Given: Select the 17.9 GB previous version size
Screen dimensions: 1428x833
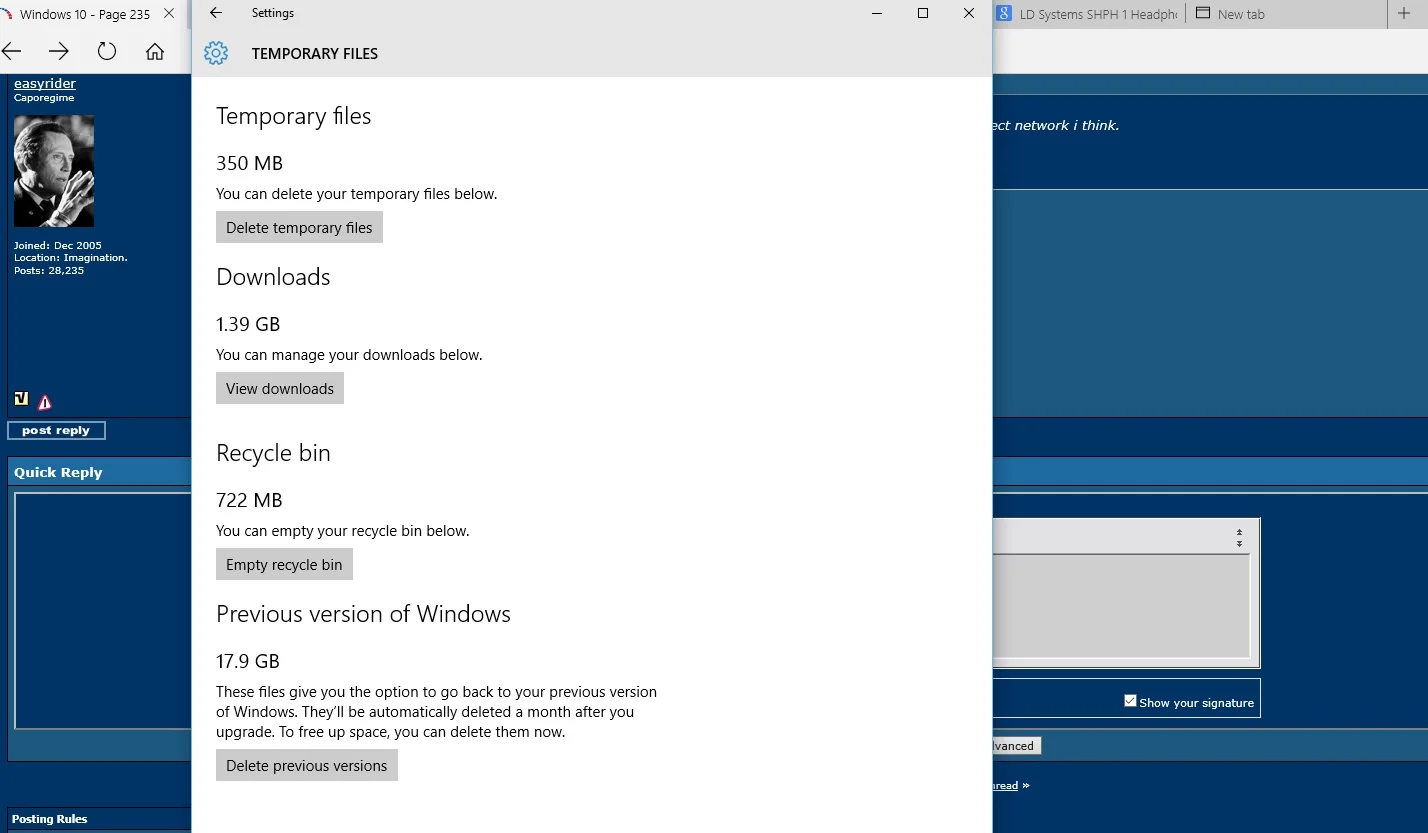Looking at the screenshot, I should (x=248, y=661).
